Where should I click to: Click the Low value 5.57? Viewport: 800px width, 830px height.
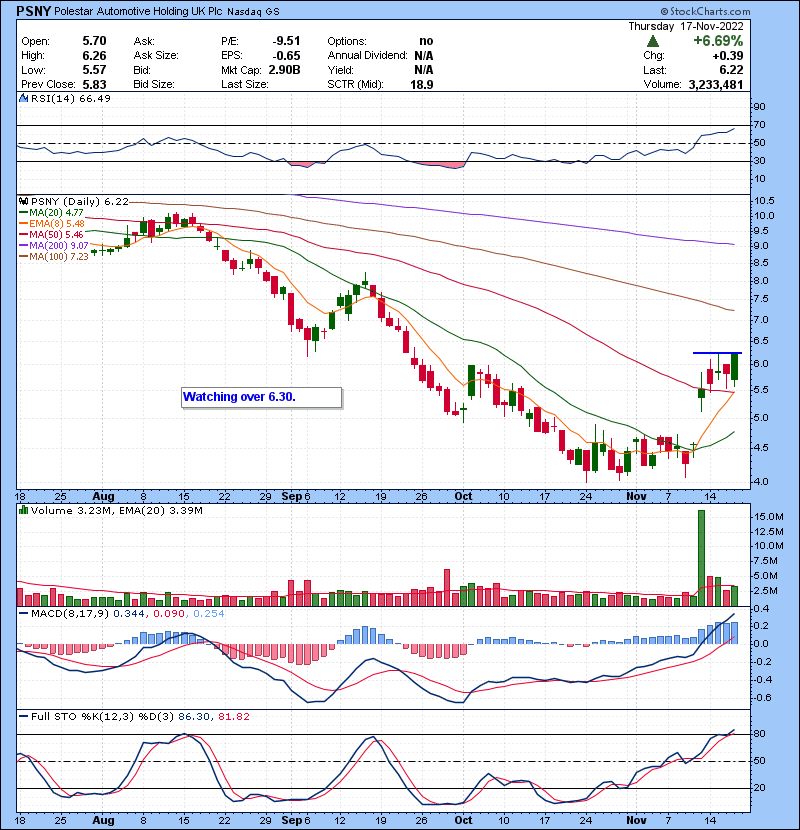pyautogui.click(x=94, y=70)
